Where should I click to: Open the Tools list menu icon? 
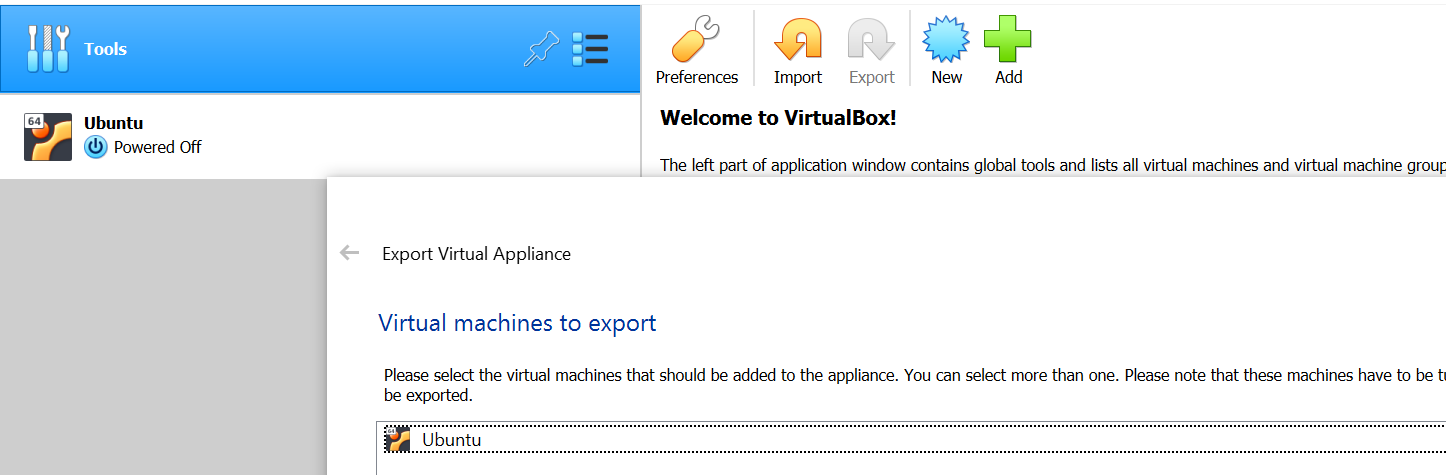point(590,49)
